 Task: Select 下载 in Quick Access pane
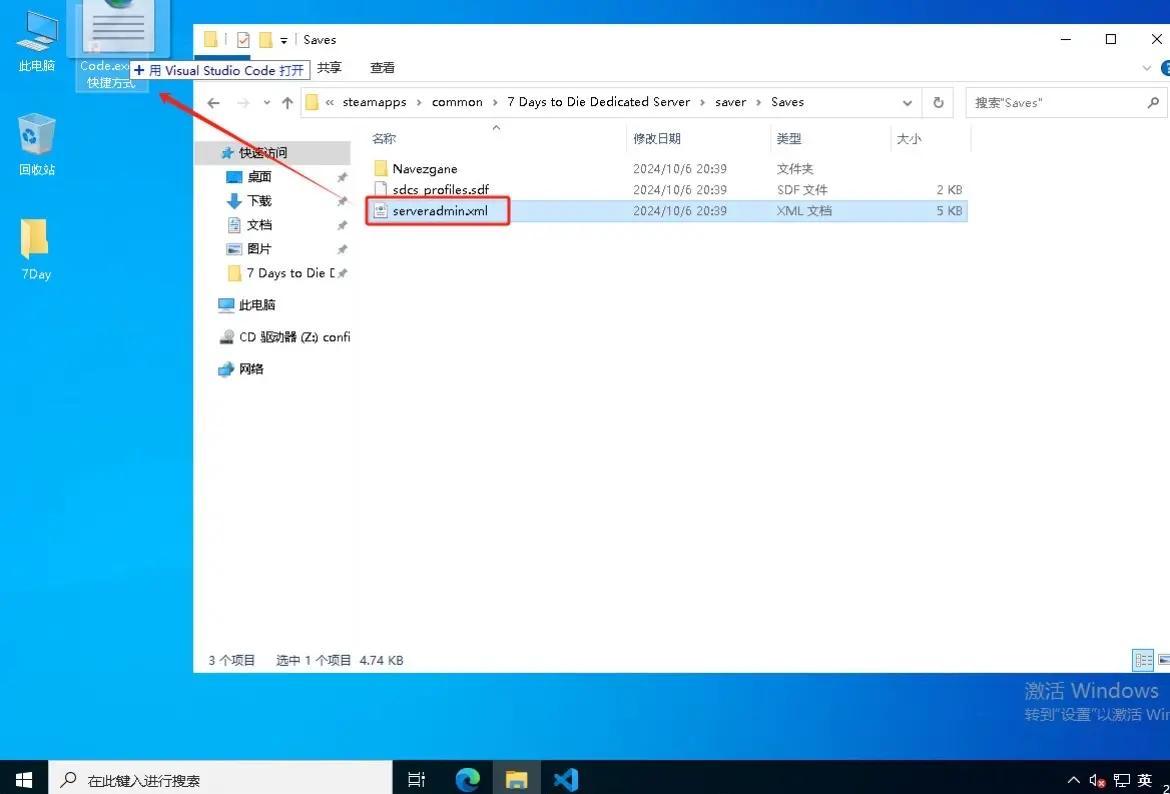click(x=259, y=201)
